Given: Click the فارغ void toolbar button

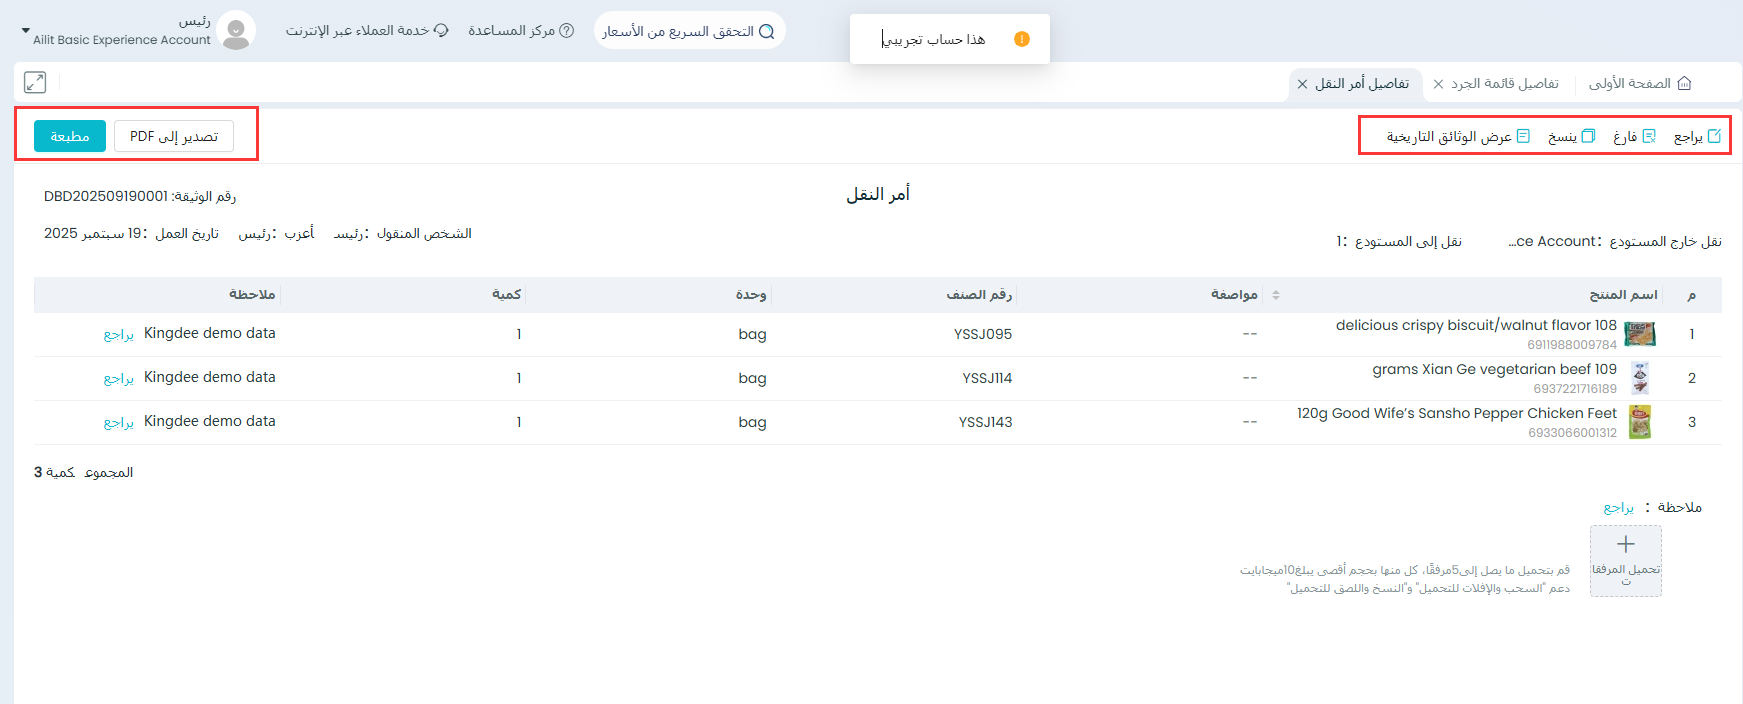Looking at the screenshot, I should 1634,136.
